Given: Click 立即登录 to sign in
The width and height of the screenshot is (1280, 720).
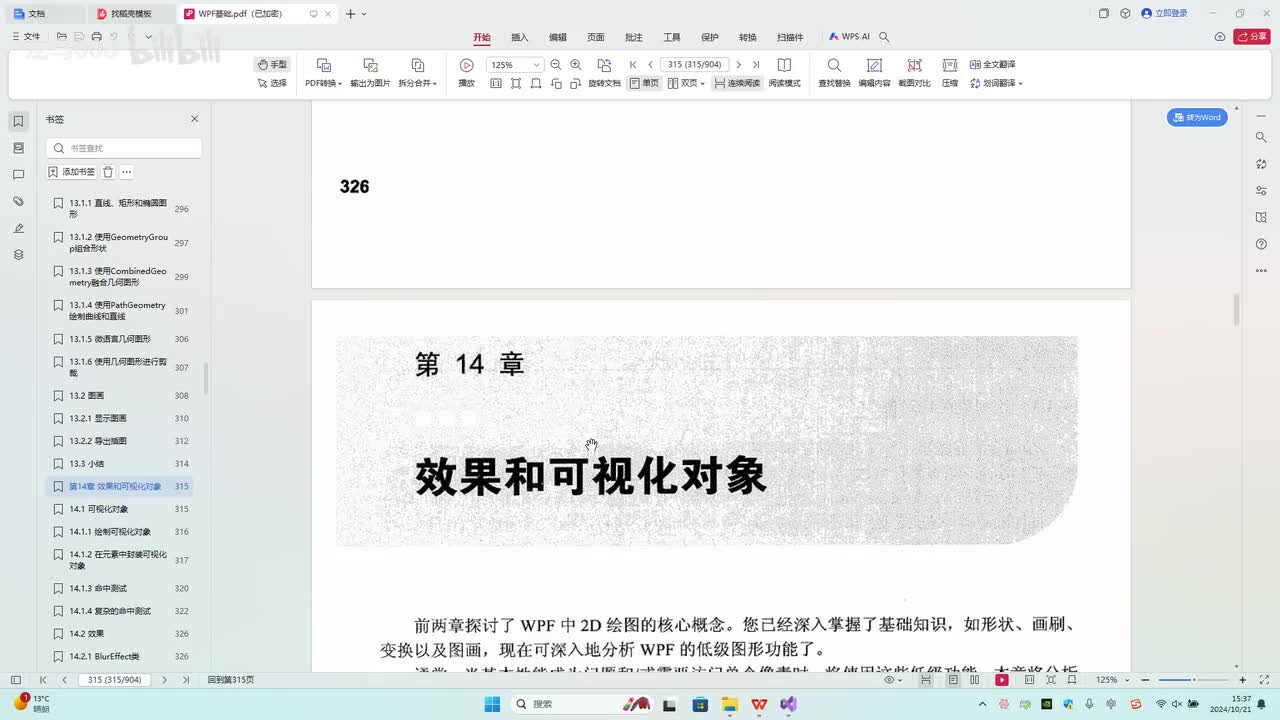Looking at the screenshot, I should tap(1163, 14).
